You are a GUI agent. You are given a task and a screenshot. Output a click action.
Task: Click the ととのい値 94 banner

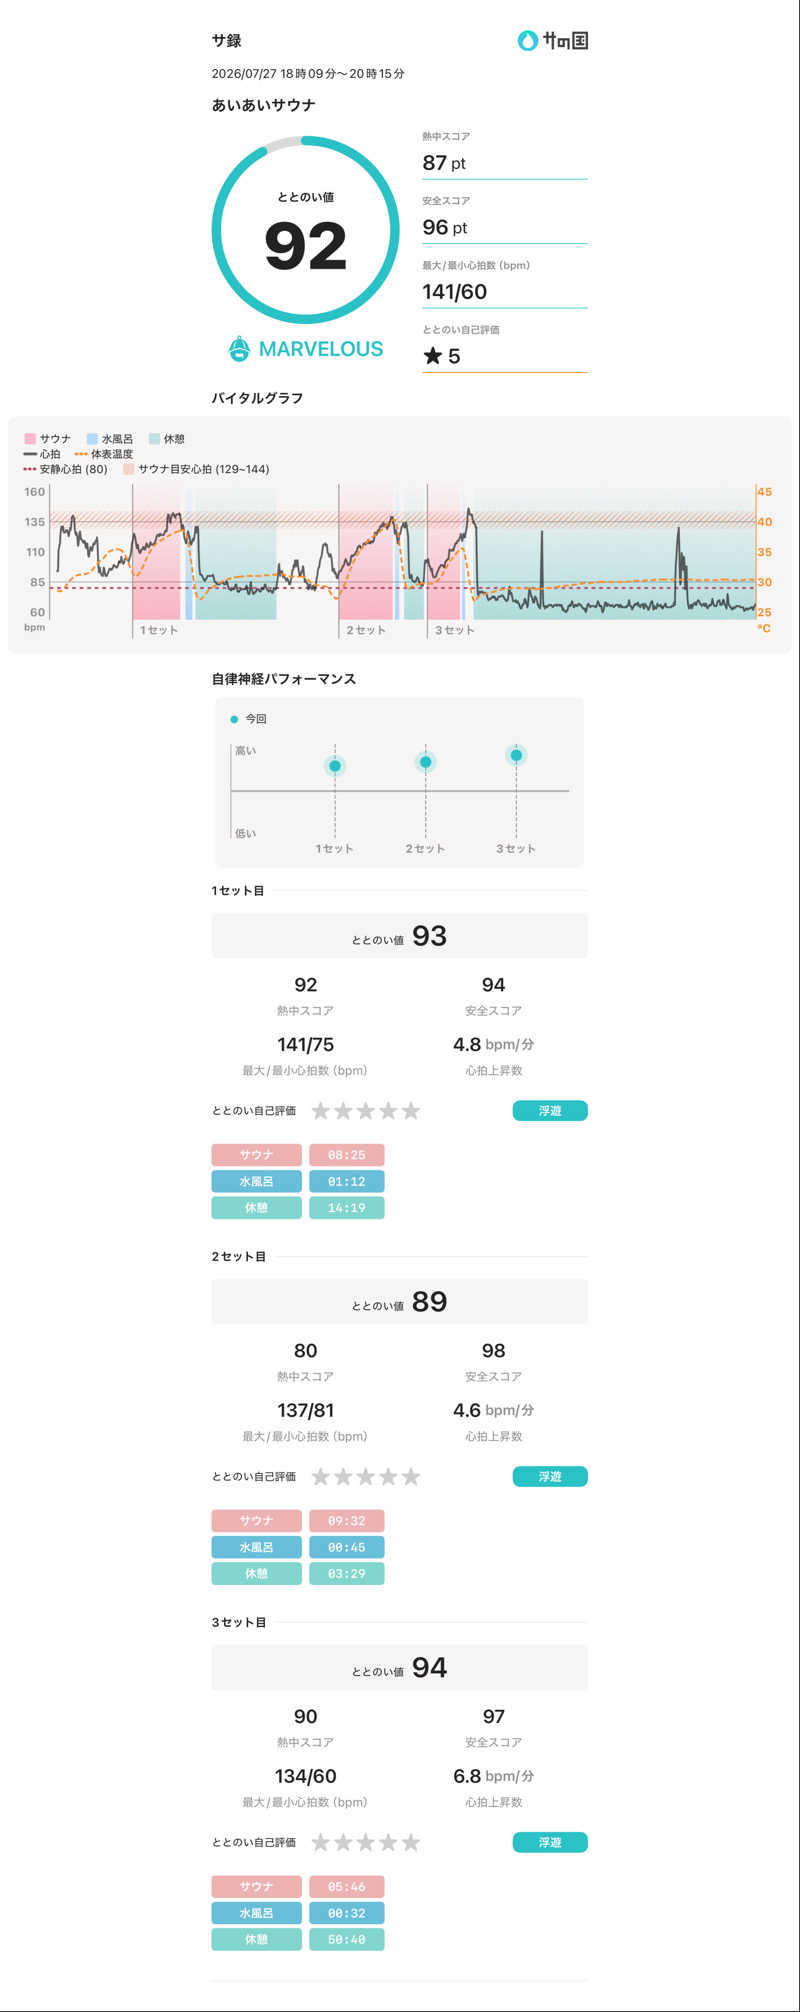tap(399, 1668)
